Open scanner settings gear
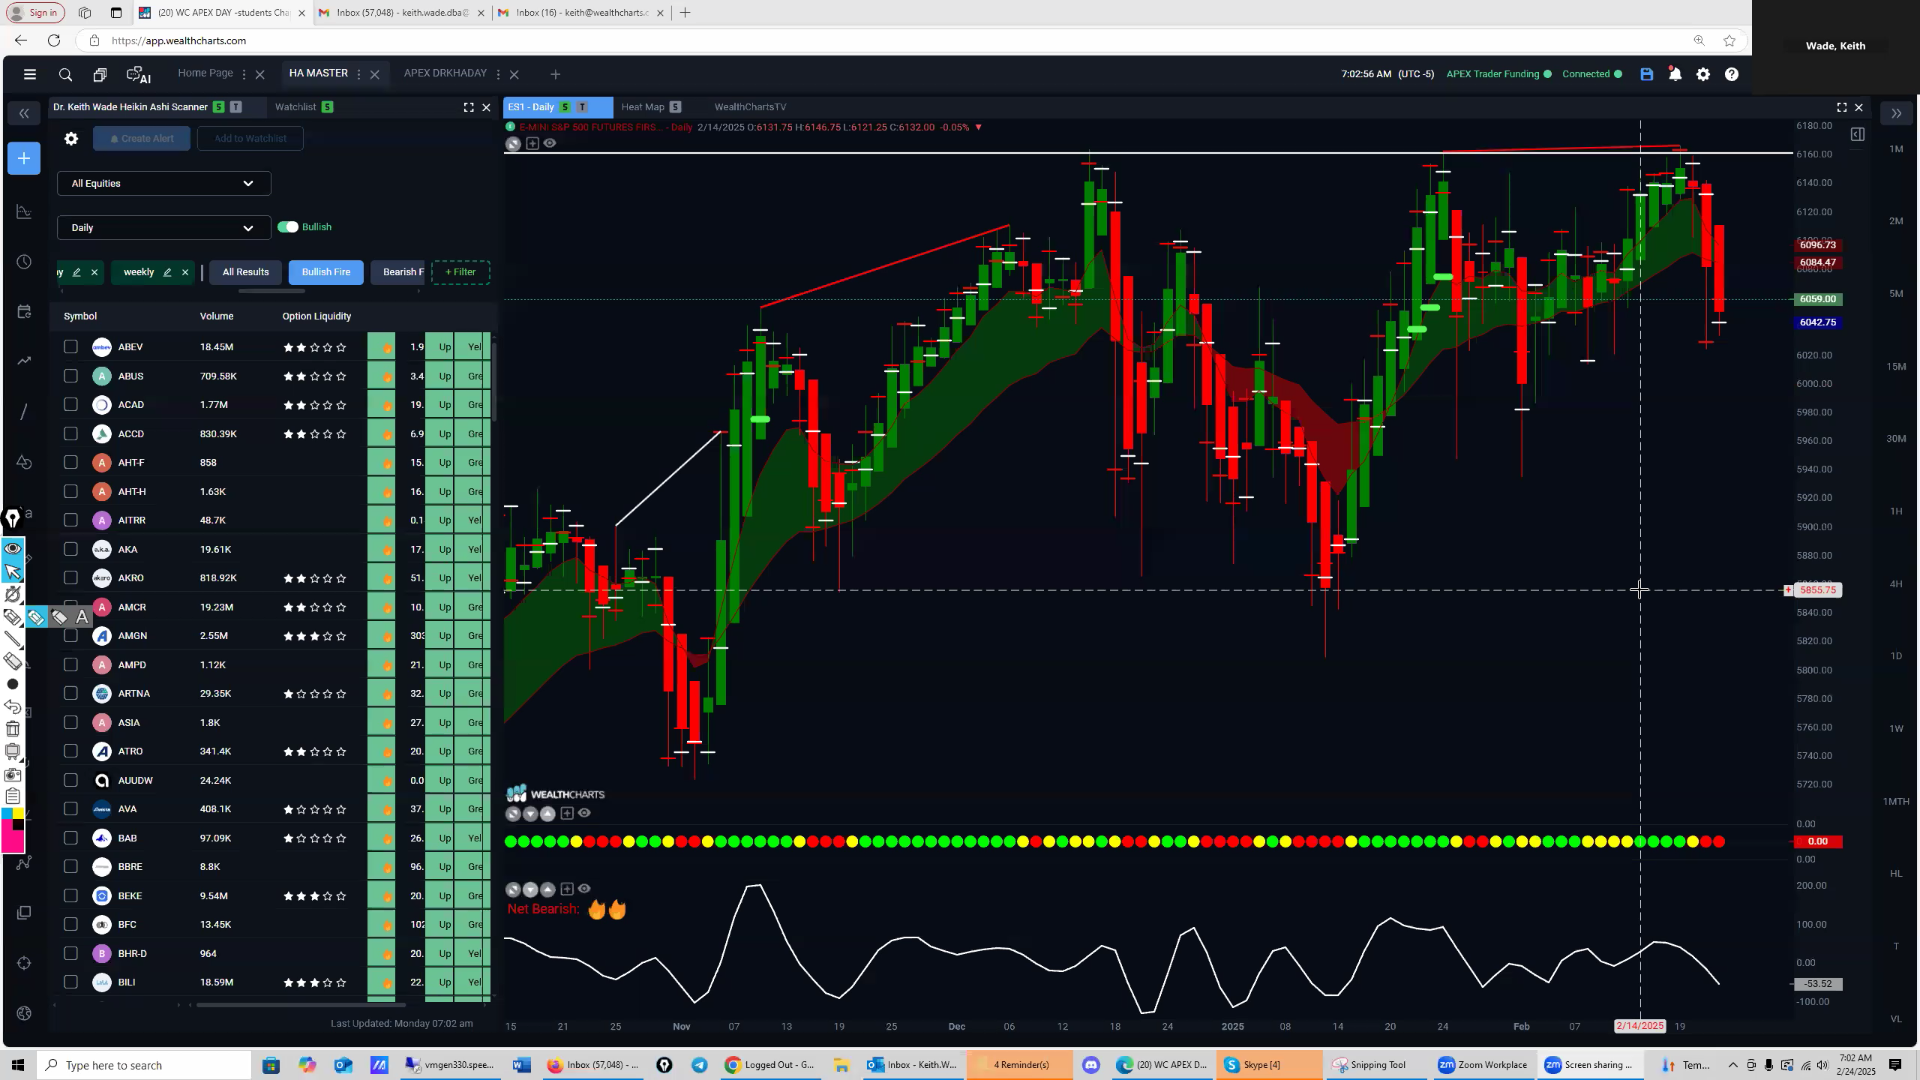 71,139
